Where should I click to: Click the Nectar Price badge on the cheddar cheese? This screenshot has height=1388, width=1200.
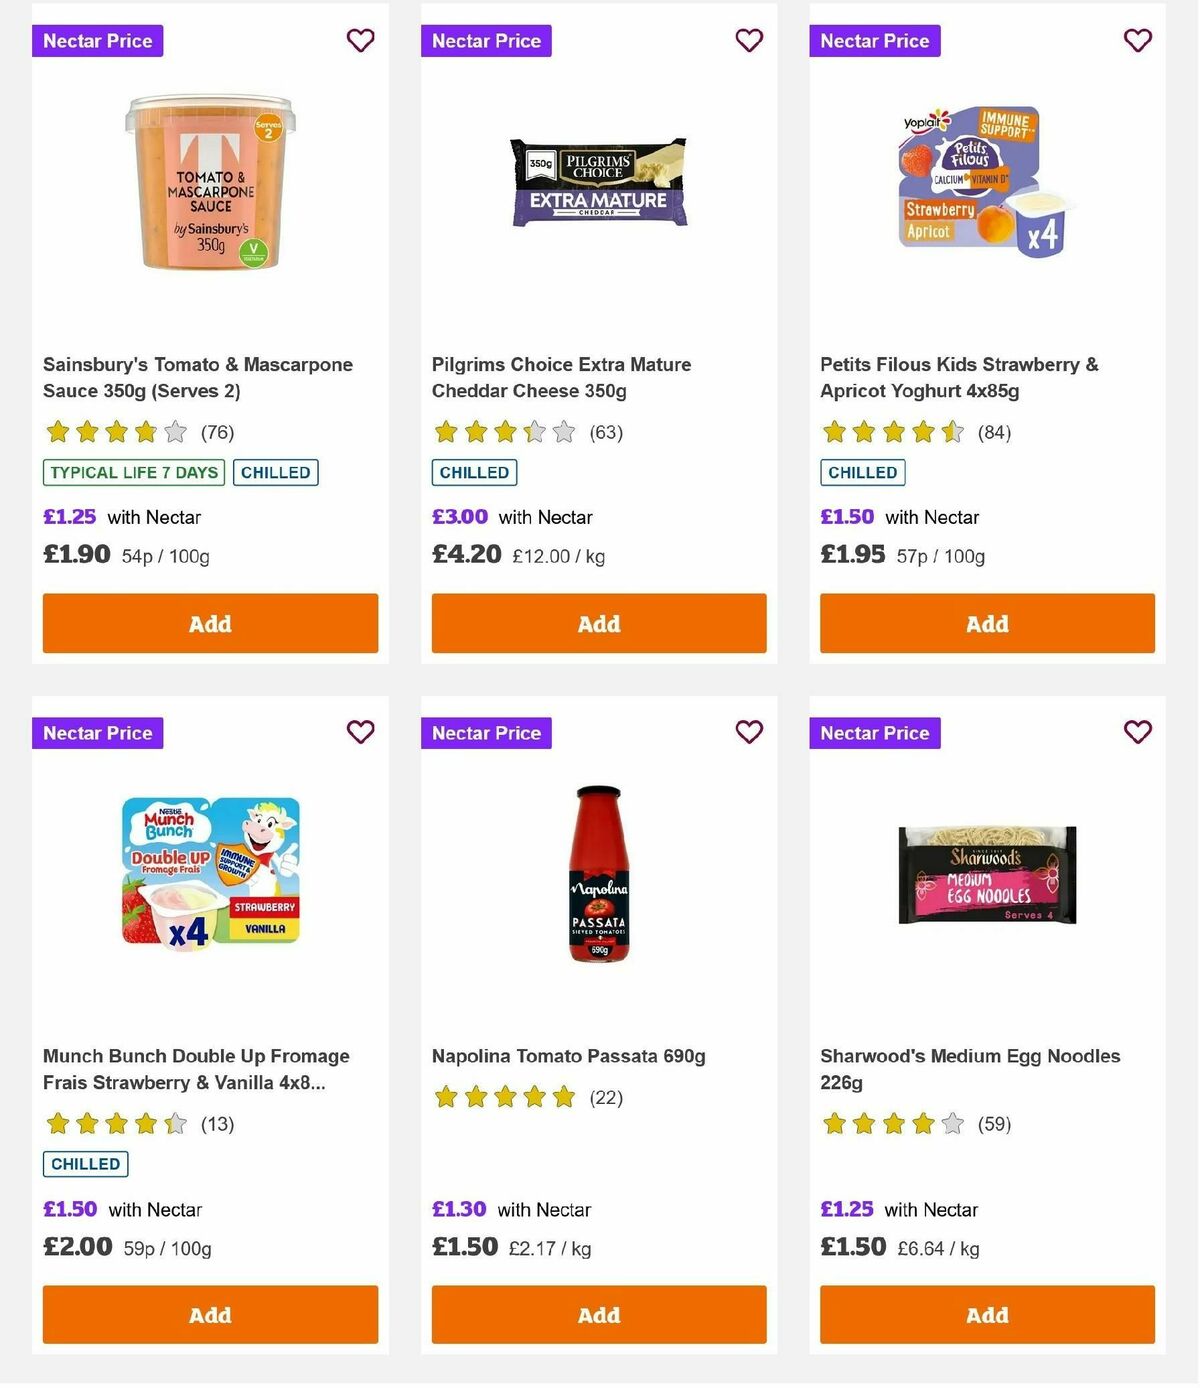486,41
